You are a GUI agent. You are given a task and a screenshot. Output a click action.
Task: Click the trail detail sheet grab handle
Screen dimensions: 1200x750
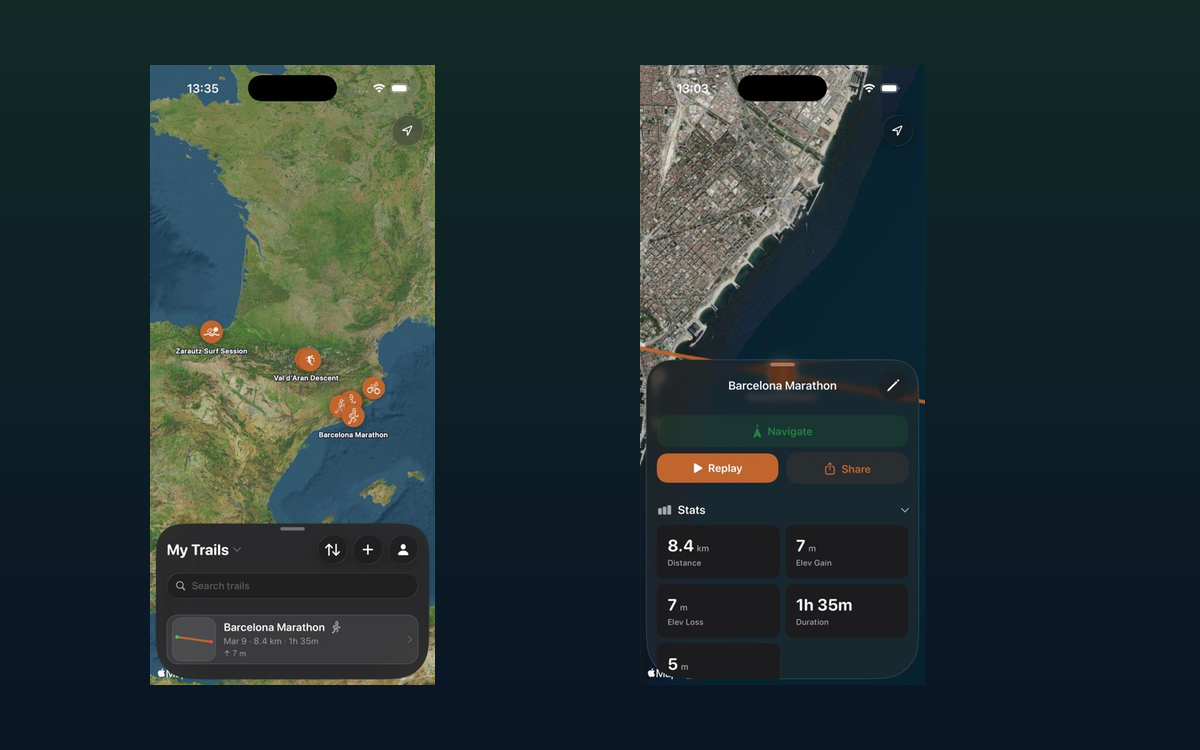(782, 364)
